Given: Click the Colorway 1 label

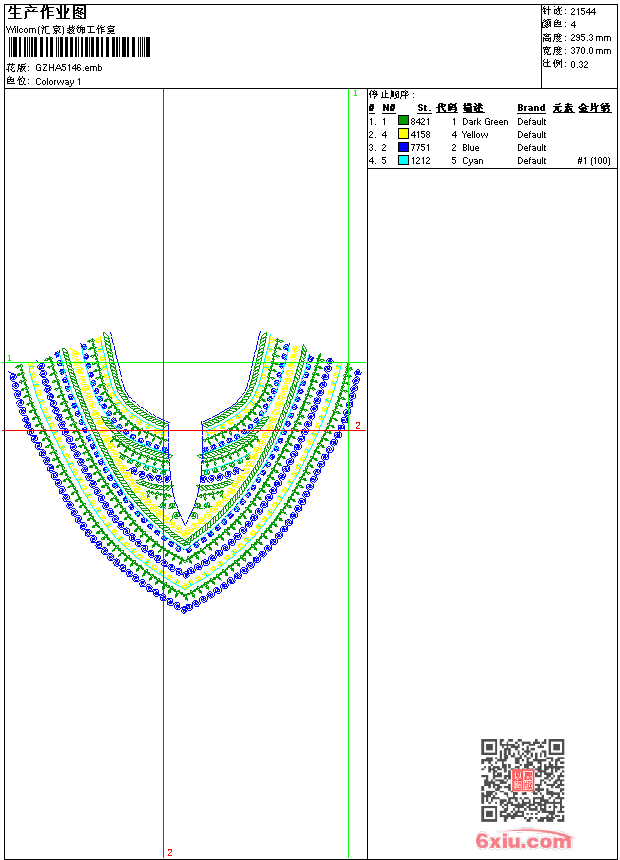Looking at the screenshot, I should 58,82.
